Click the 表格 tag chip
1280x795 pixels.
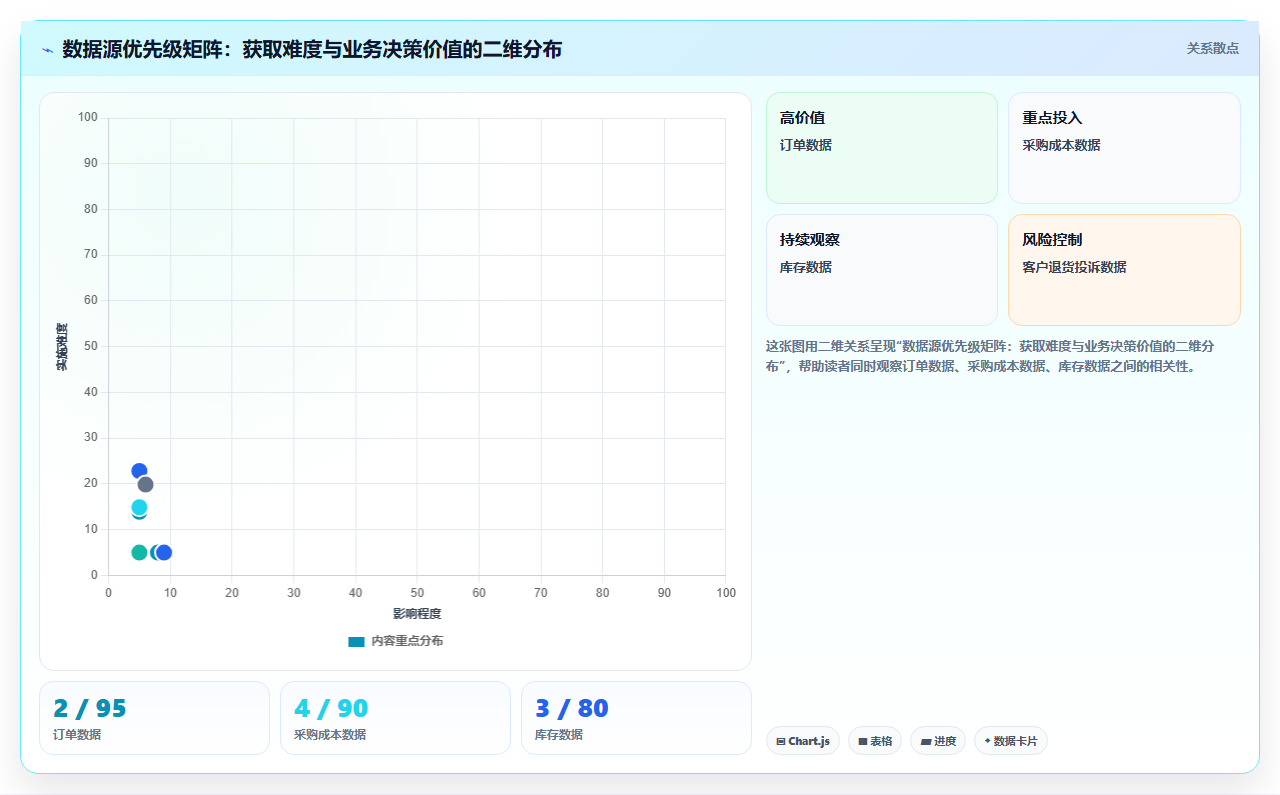875,741
